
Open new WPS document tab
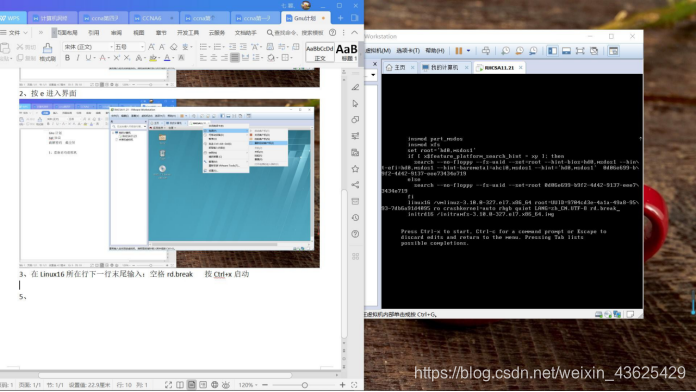[340, 18]
